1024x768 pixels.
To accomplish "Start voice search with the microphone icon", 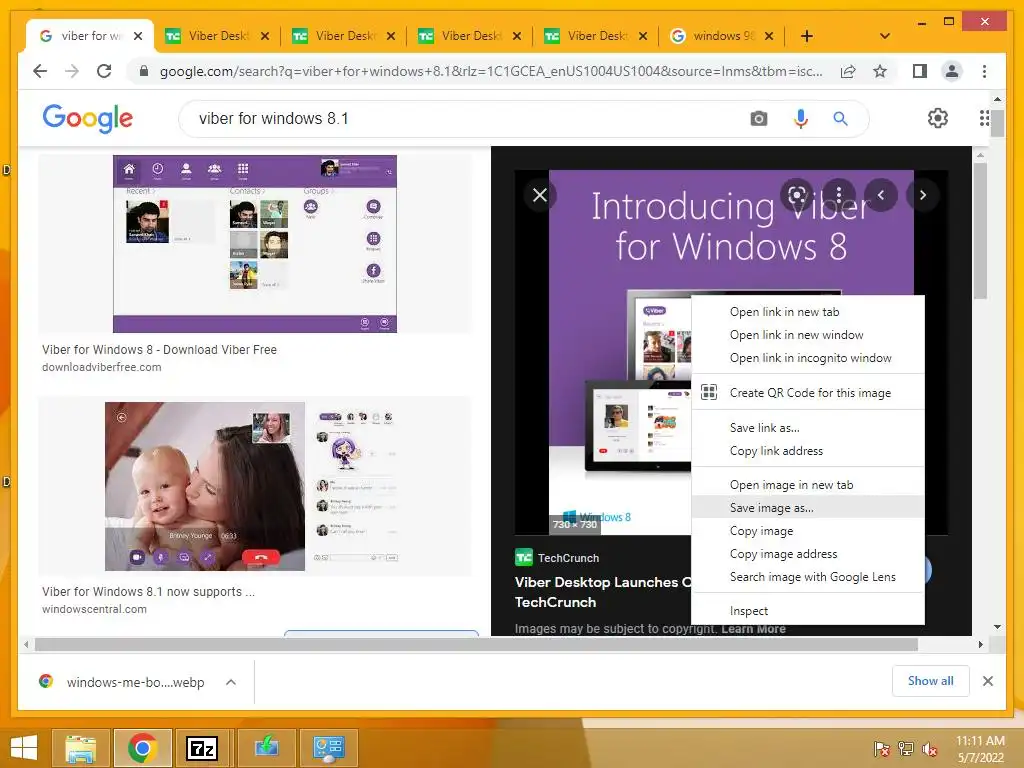I will click(x=801, y=119).
